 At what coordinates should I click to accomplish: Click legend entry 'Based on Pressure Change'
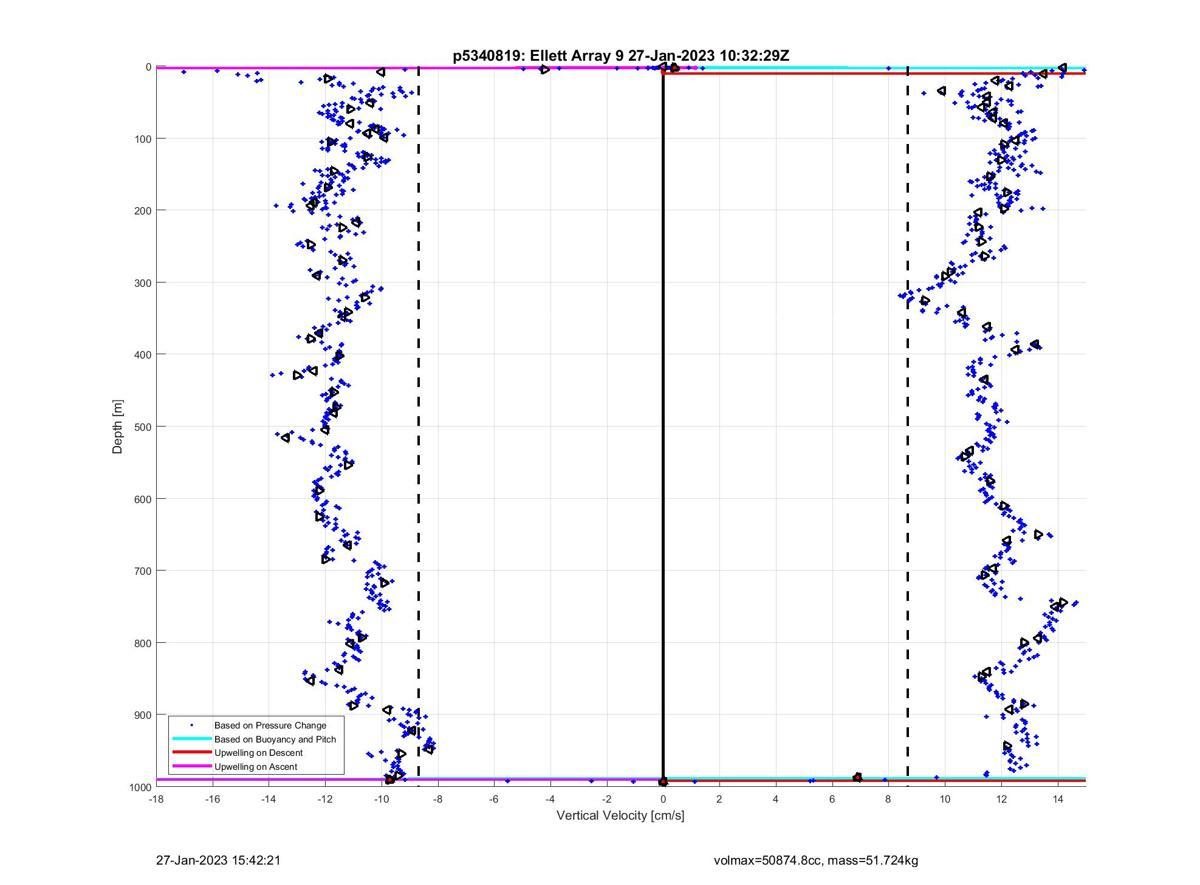(270, 725)
